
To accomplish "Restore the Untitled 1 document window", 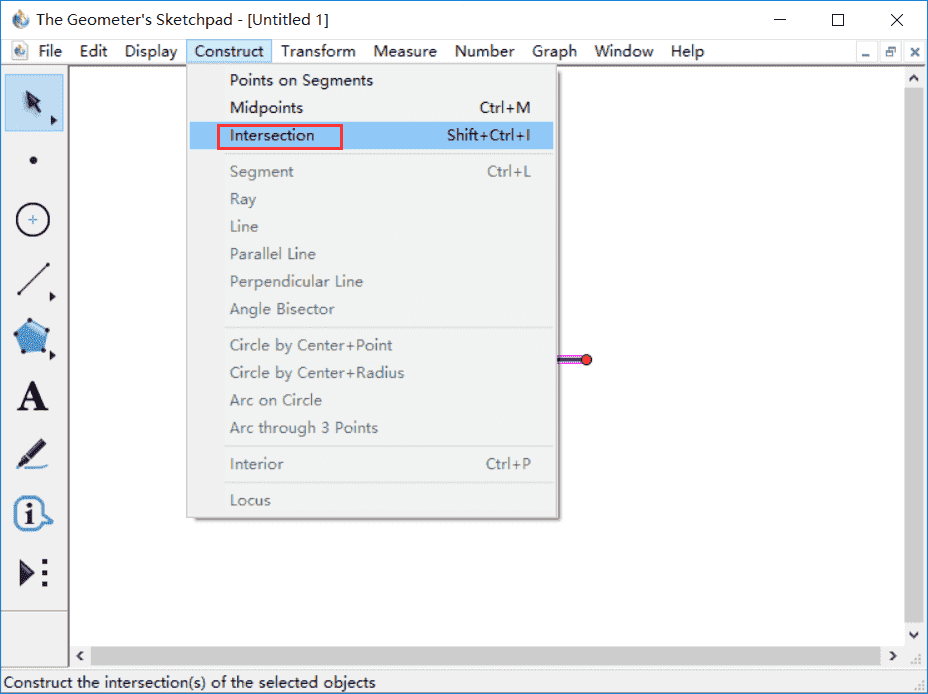I will point(890,52).
